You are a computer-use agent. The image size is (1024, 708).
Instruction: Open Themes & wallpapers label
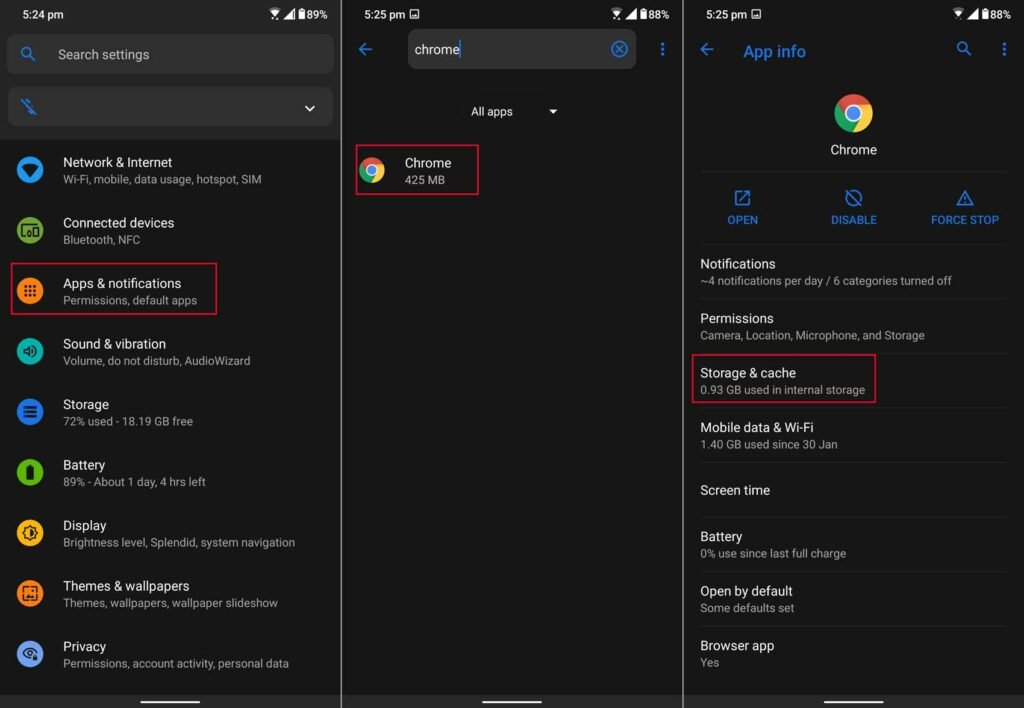pos(126,586)
